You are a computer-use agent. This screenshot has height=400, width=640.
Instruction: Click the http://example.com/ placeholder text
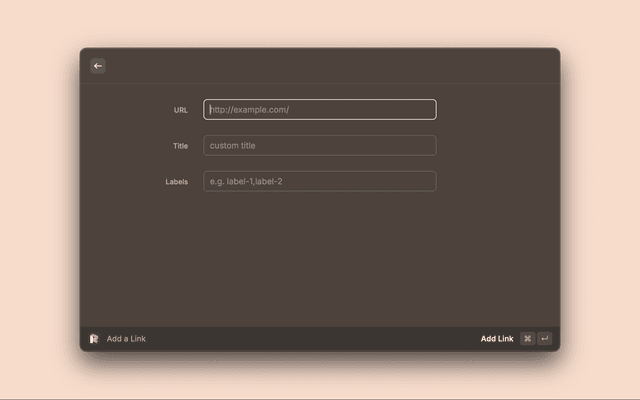[x=250, y=110]
